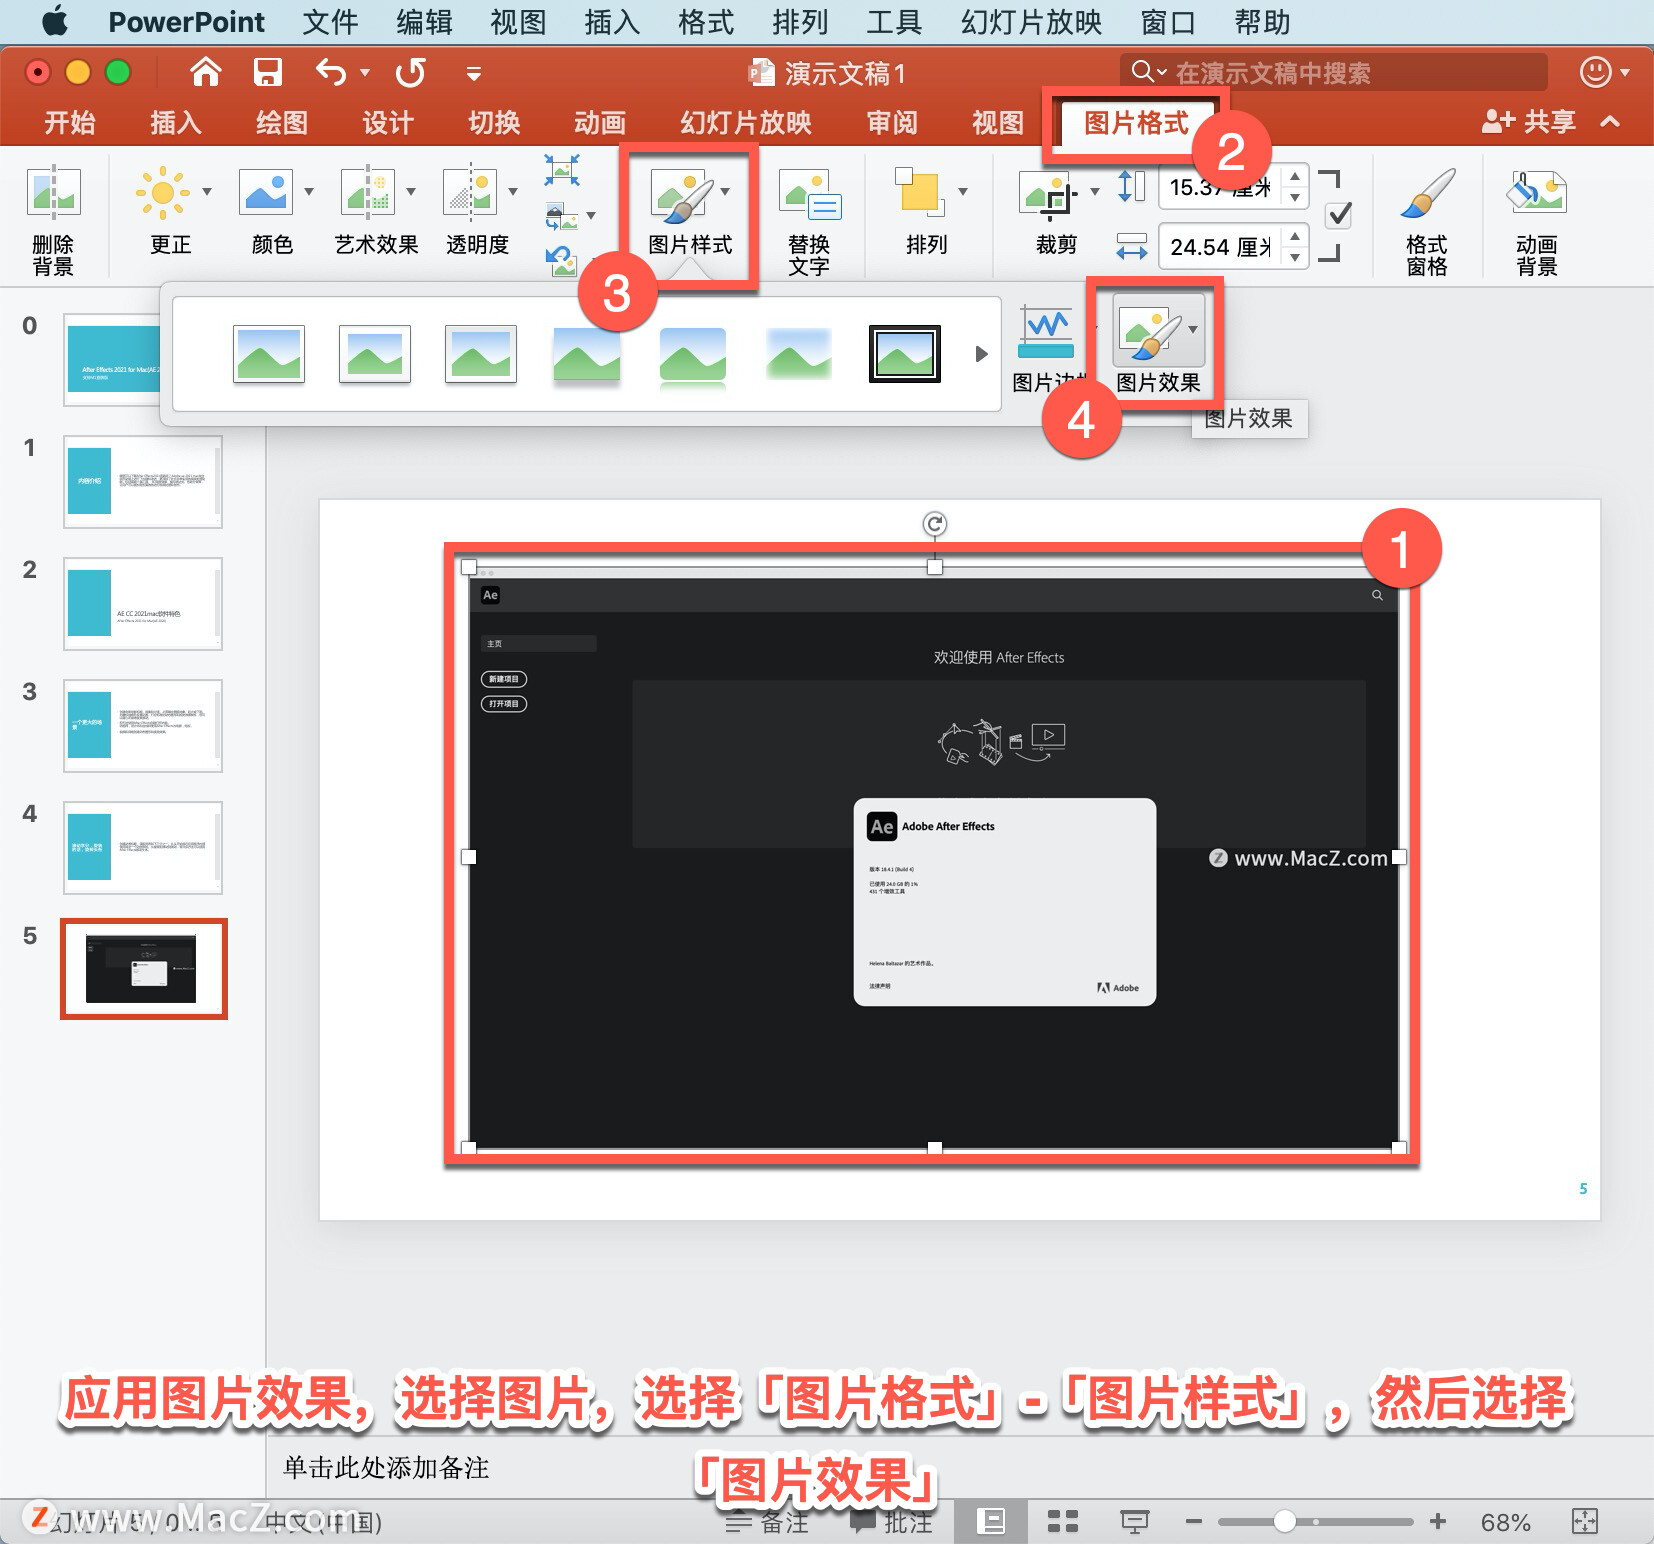Click Fit slide to window icon
Image resolution: width=1654 pixels, height=1544 pixels.
click(1585, 1522)
